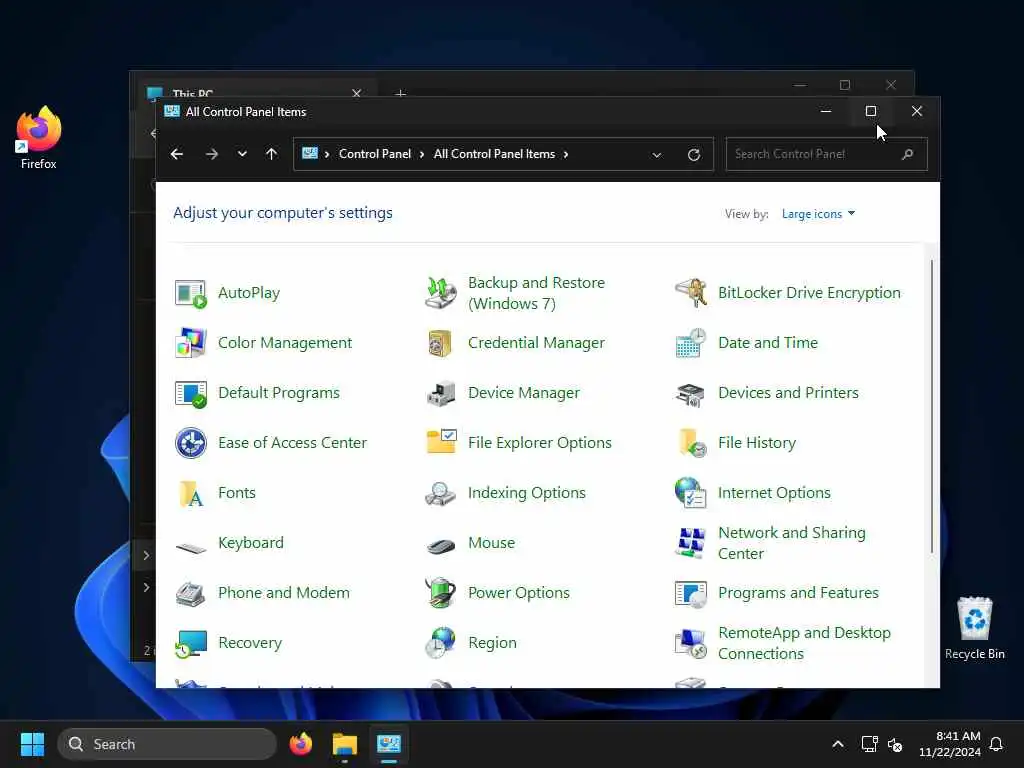Image resolution: width=1024 pixels, height=768 pixels.
Task: Expand chevron after Control Panel breadcrumb
Action: [x=422, y=155]
